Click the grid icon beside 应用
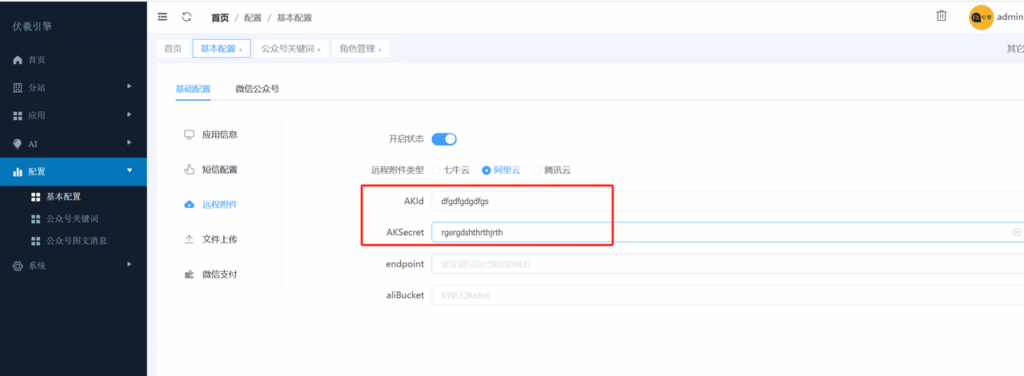 (x=18, y=116)
